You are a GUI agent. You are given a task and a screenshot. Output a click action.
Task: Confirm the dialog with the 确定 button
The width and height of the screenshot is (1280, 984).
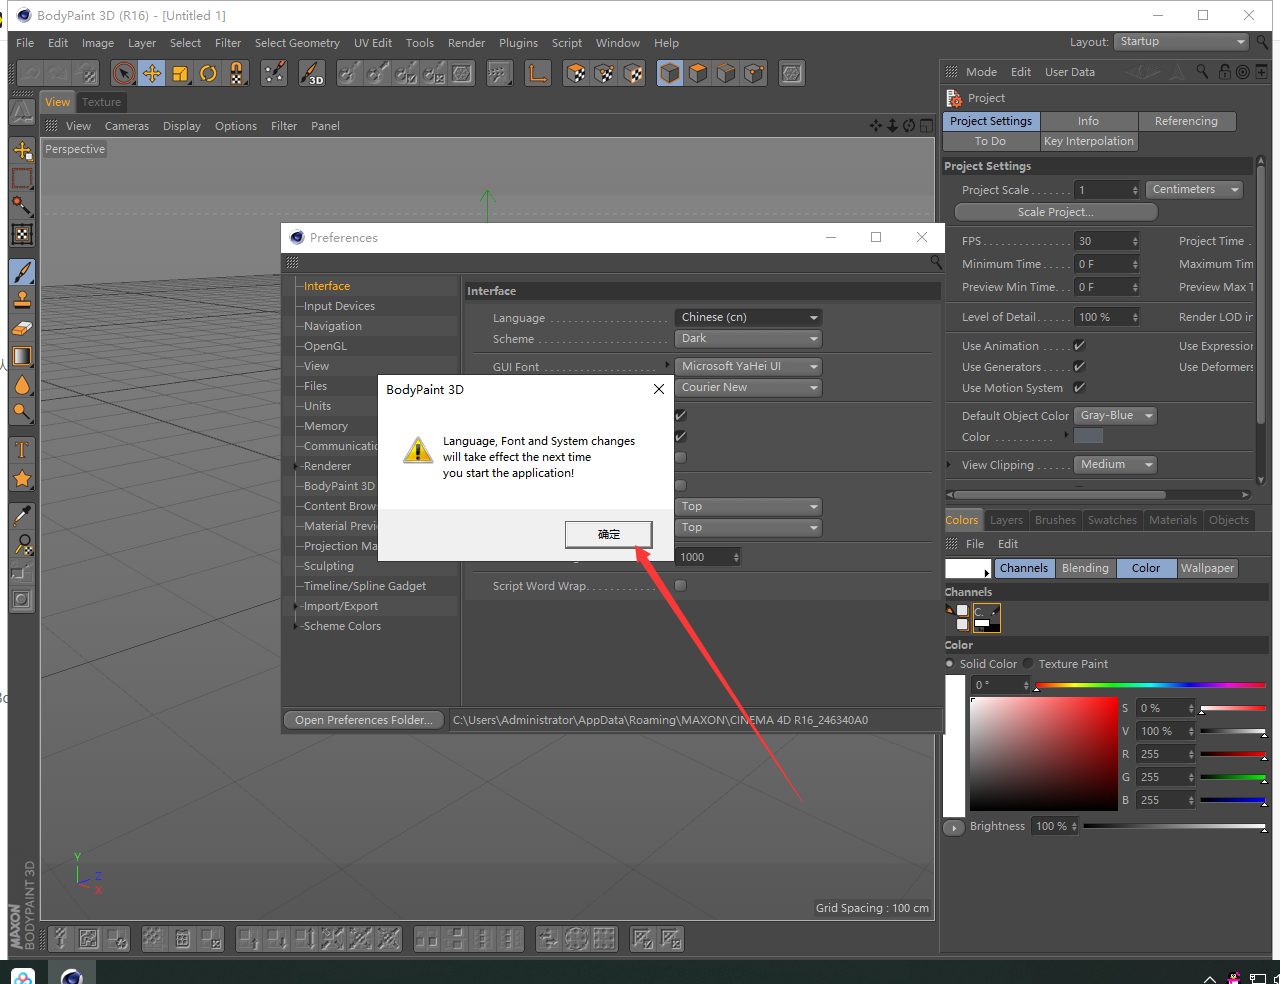pos(609,535)
